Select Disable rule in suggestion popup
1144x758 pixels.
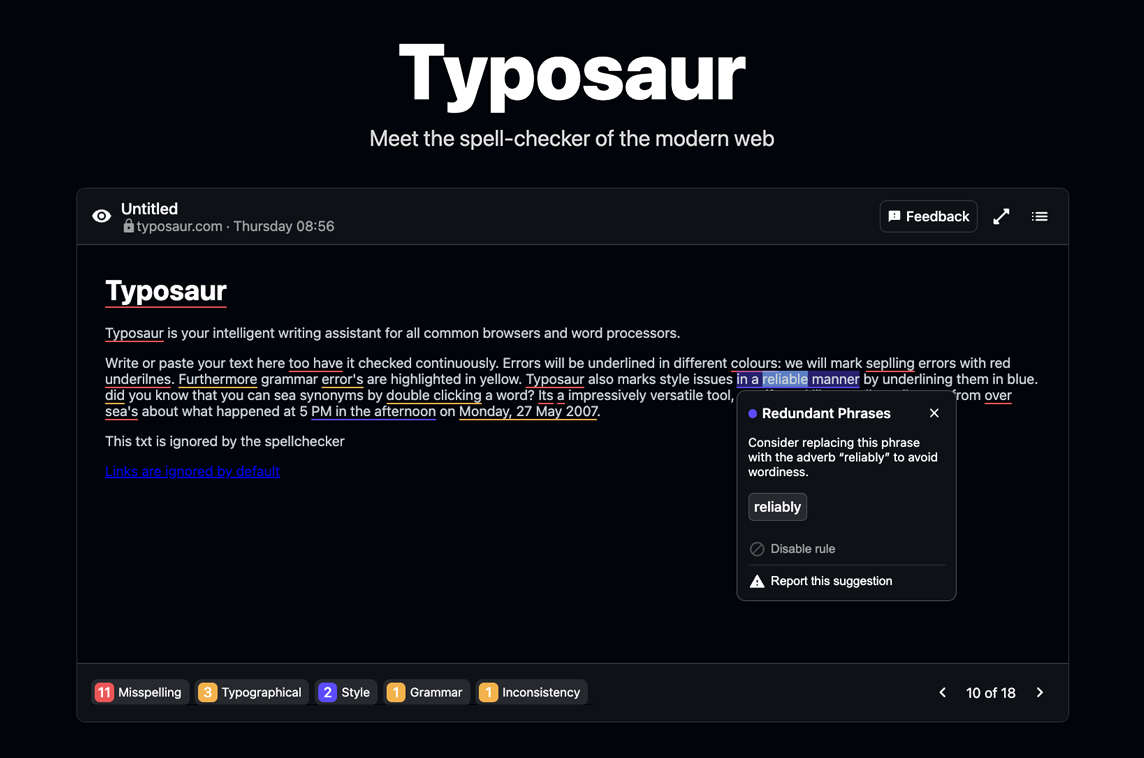click(792, 549)
